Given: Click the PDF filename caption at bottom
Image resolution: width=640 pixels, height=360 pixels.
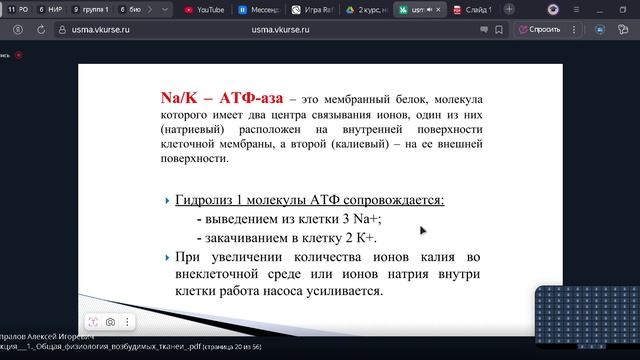Looking at the screenshot, I should point(131,347).
